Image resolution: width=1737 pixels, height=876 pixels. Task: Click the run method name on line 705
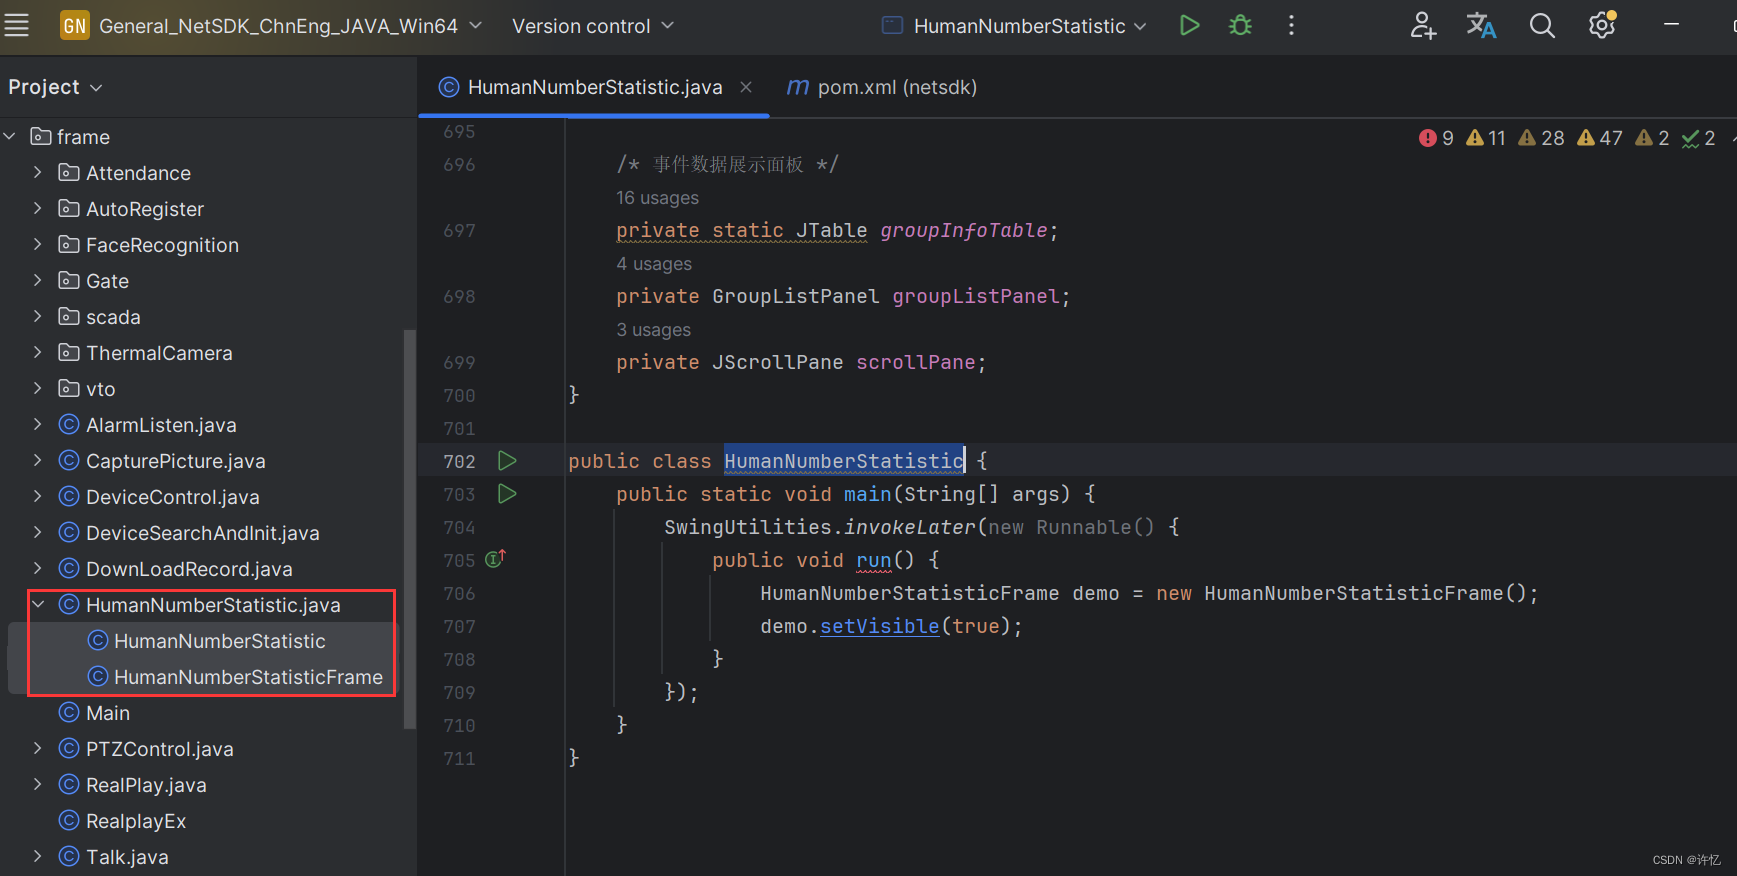click(x=873, y=560)
